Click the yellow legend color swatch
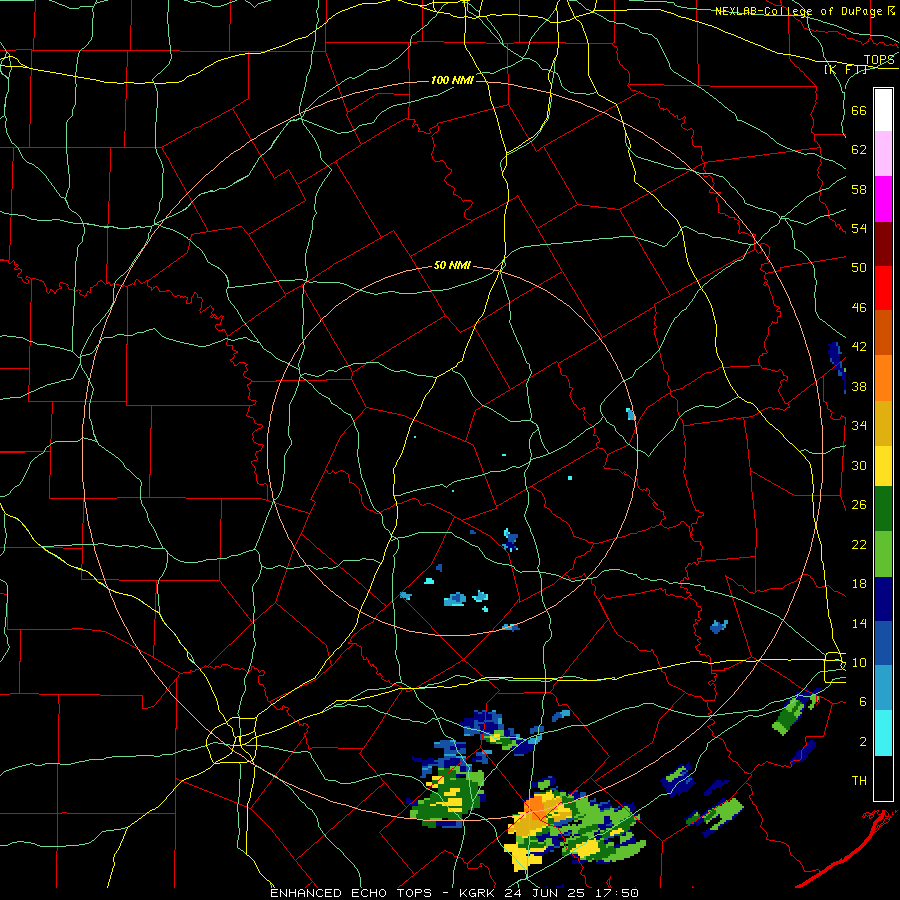The height and width of the screenshot is (900, 900). coord(883,466)
